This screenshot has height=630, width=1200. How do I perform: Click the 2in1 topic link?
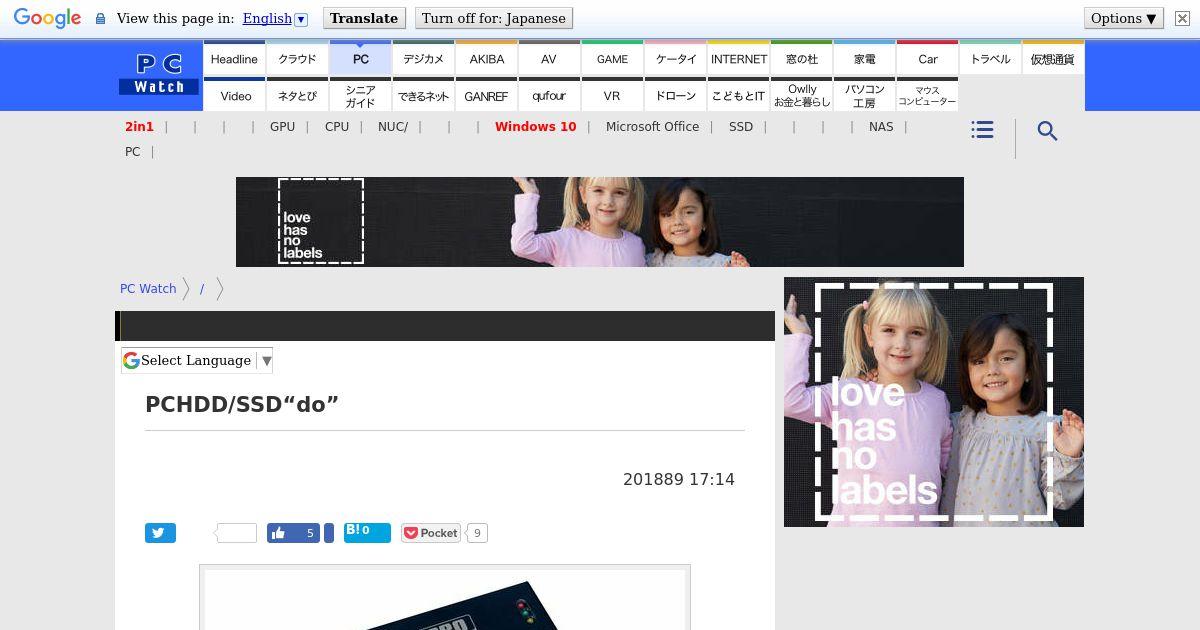click(x=139, y=127)
